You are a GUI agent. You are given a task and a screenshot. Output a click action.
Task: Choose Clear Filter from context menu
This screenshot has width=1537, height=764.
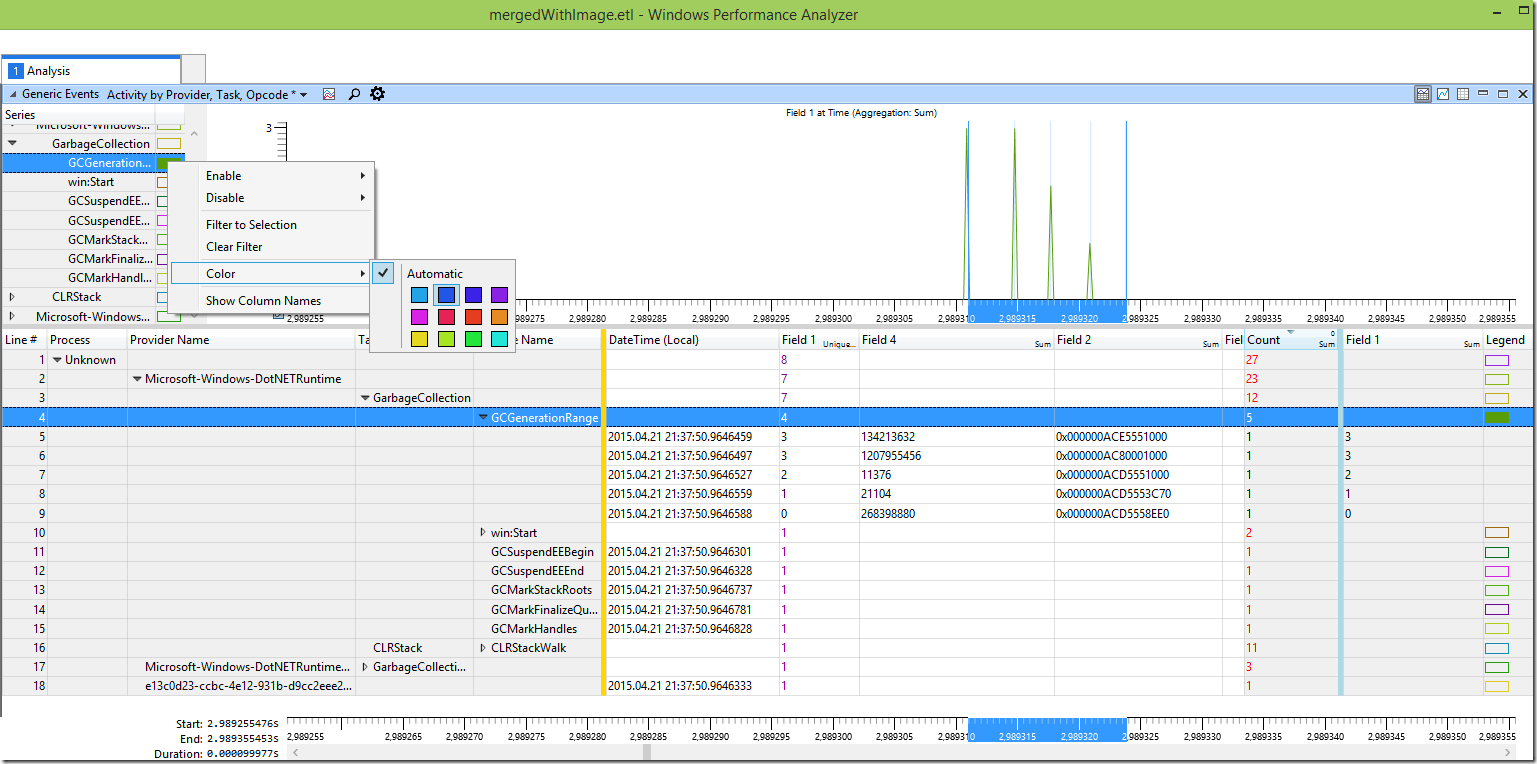pyautogui.click(x=271, y=247)
